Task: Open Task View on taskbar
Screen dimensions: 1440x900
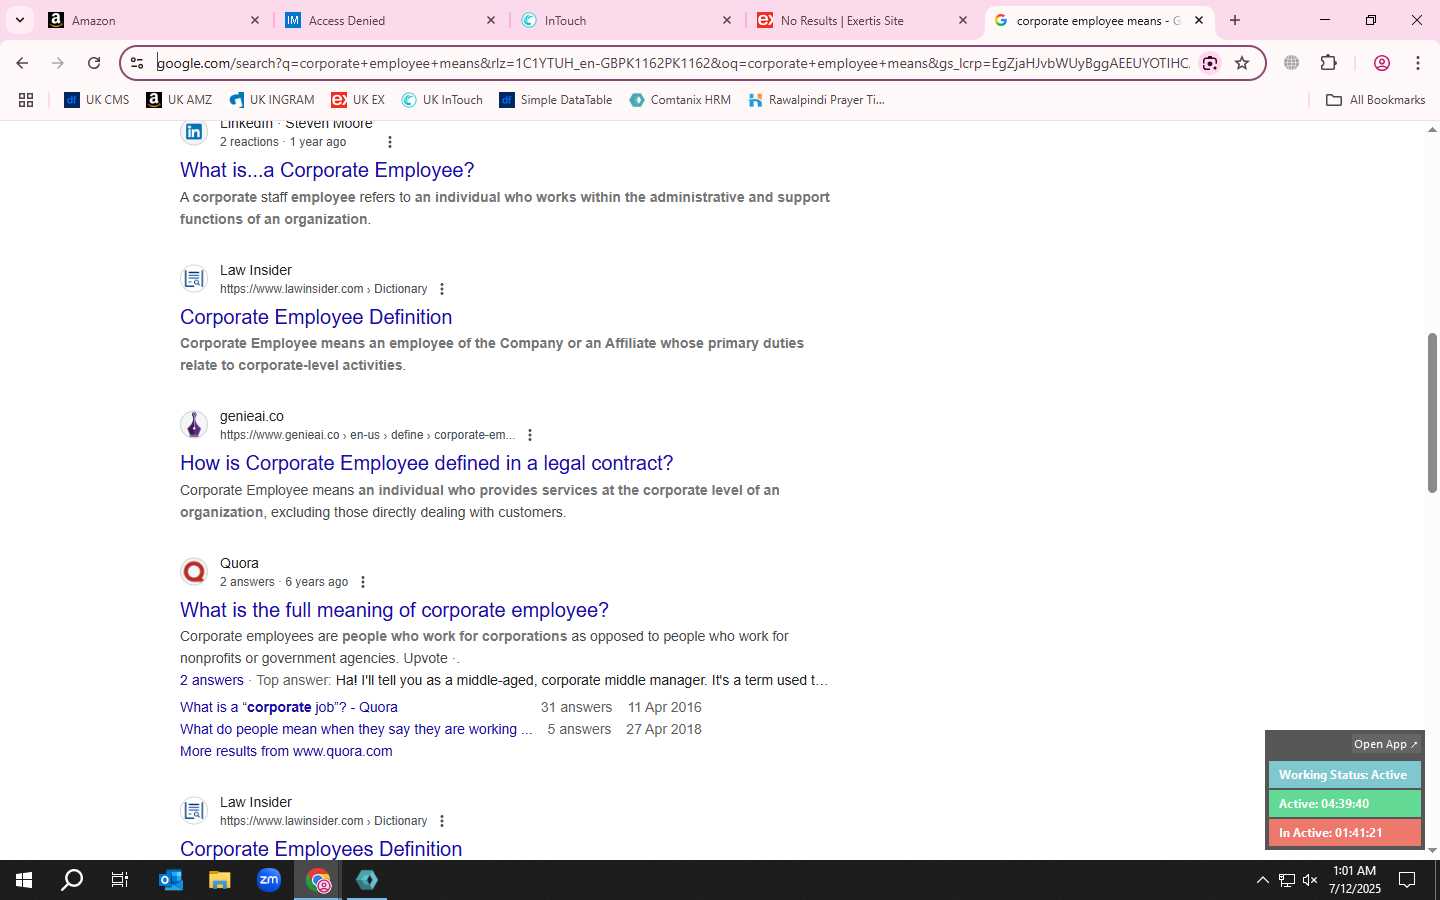Action: coord(120,880)
